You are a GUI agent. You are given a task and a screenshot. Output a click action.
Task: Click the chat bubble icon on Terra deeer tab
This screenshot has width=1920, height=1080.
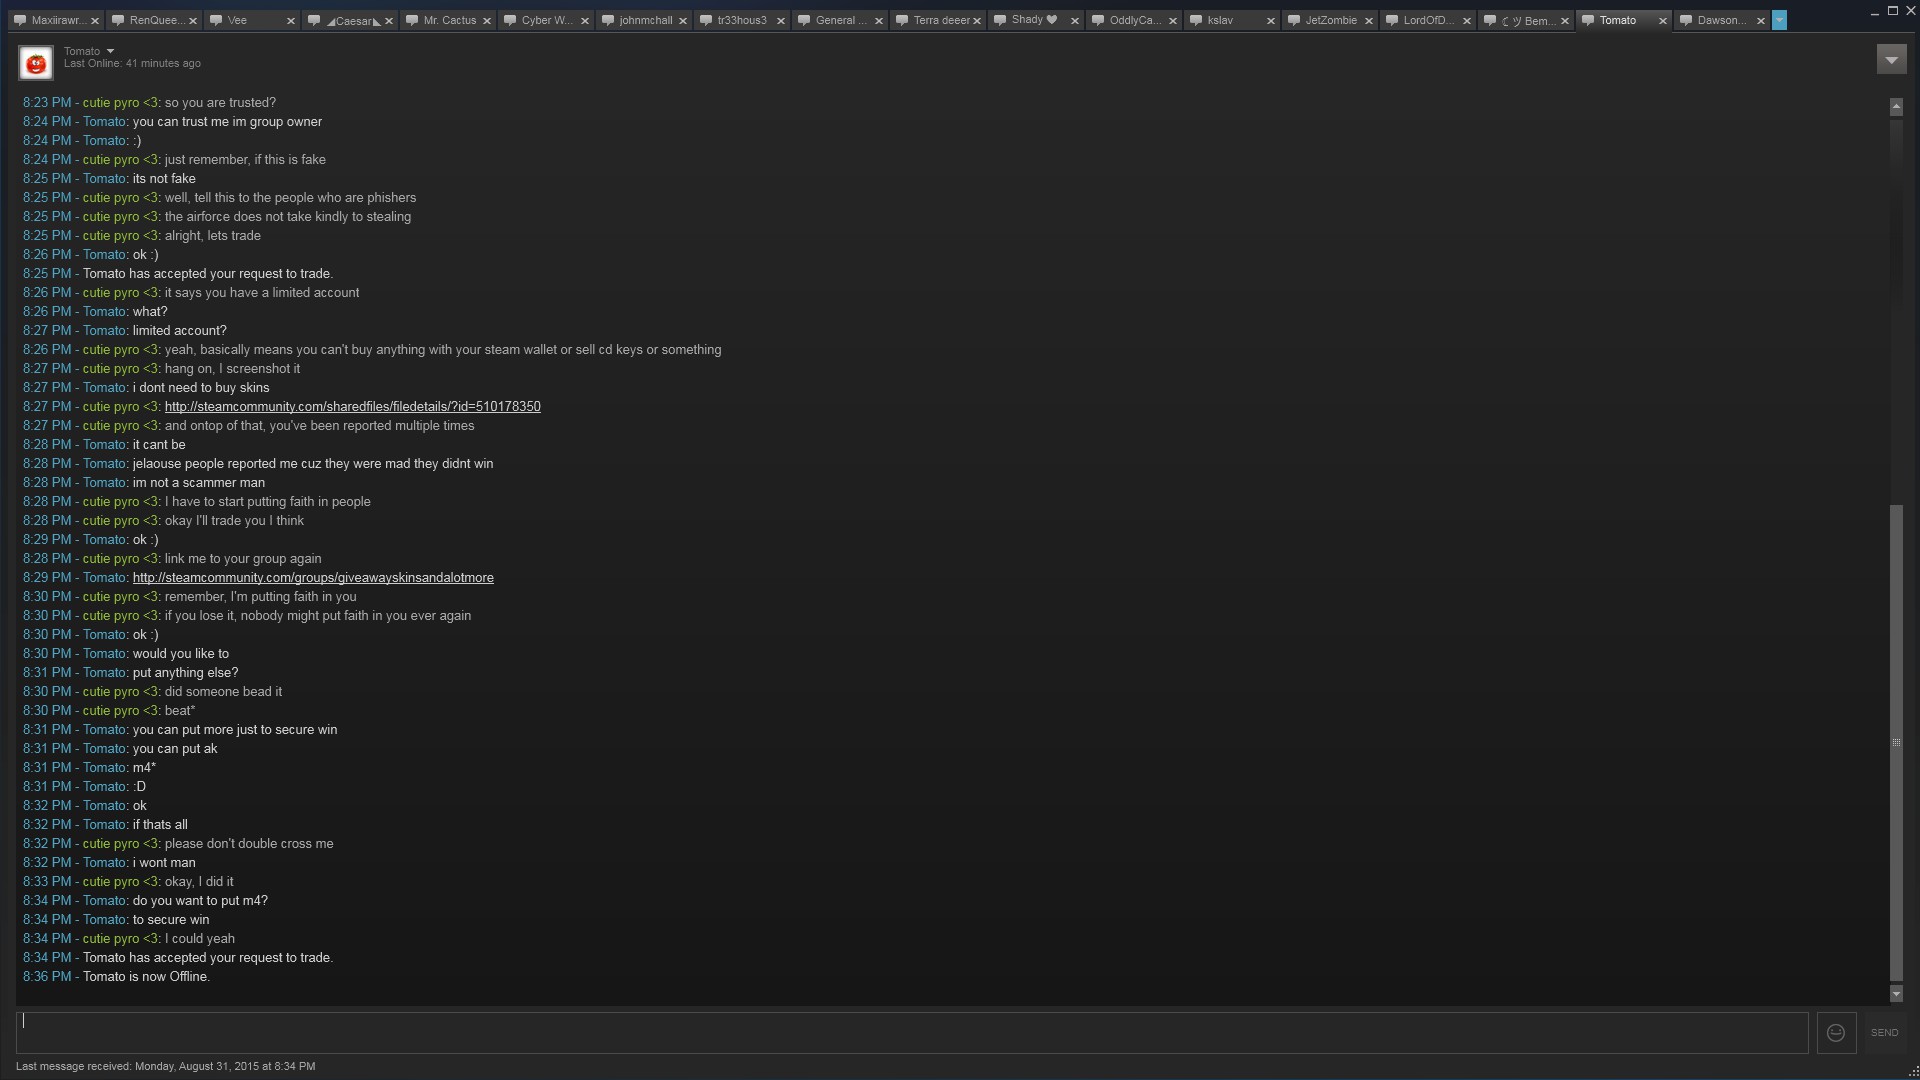pyautogui.click(x=902, y=20)
